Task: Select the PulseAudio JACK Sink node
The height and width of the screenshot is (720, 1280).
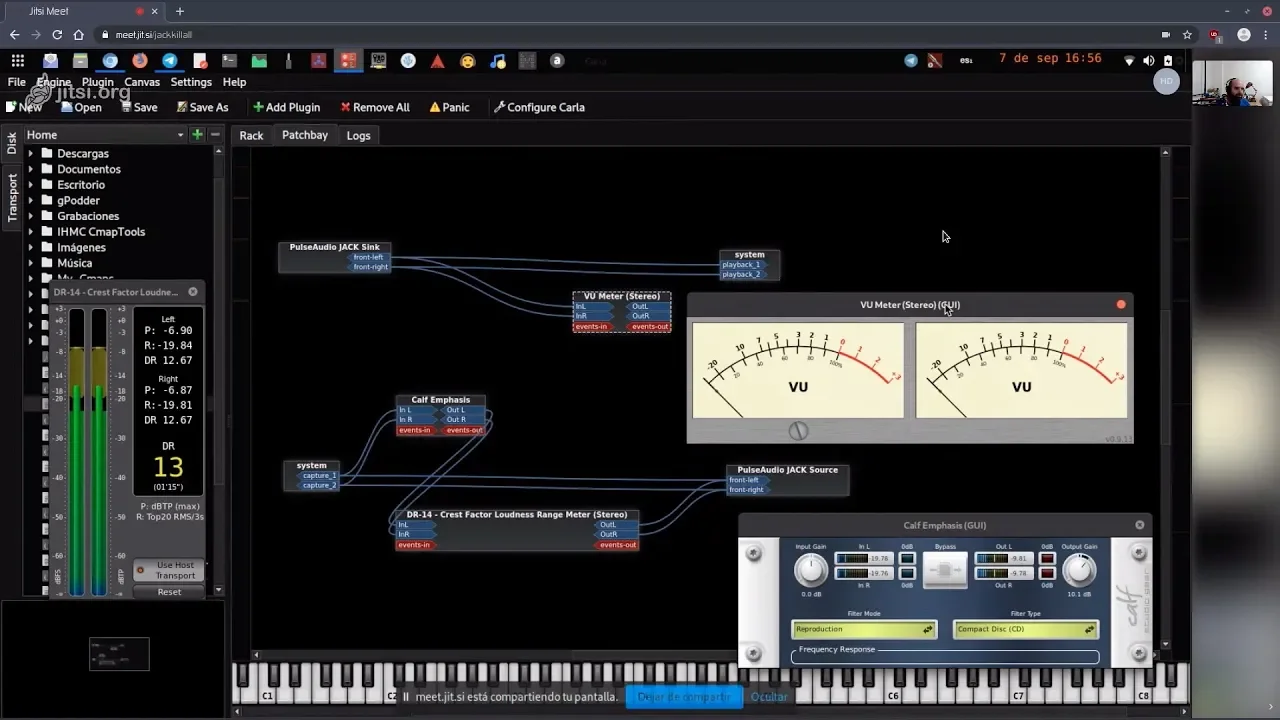Action: tap(334, 257)
